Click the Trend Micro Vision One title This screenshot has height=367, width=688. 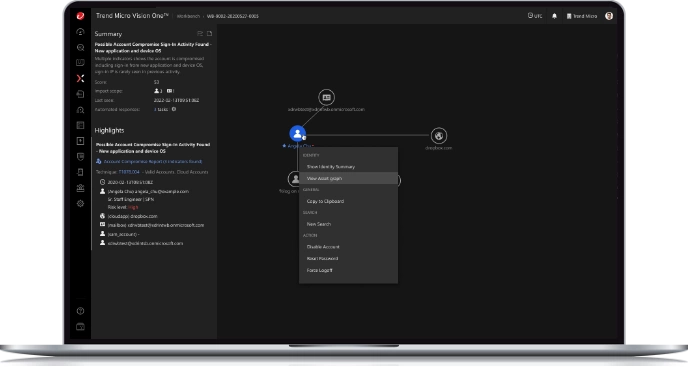132,16
